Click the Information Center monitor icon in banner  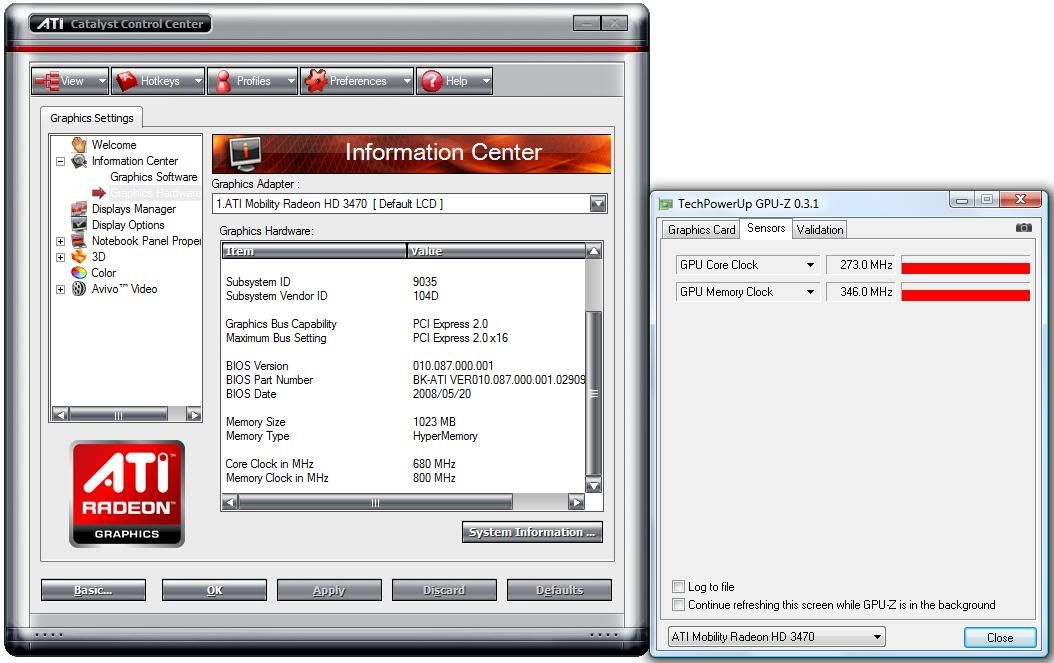point(244,153)
